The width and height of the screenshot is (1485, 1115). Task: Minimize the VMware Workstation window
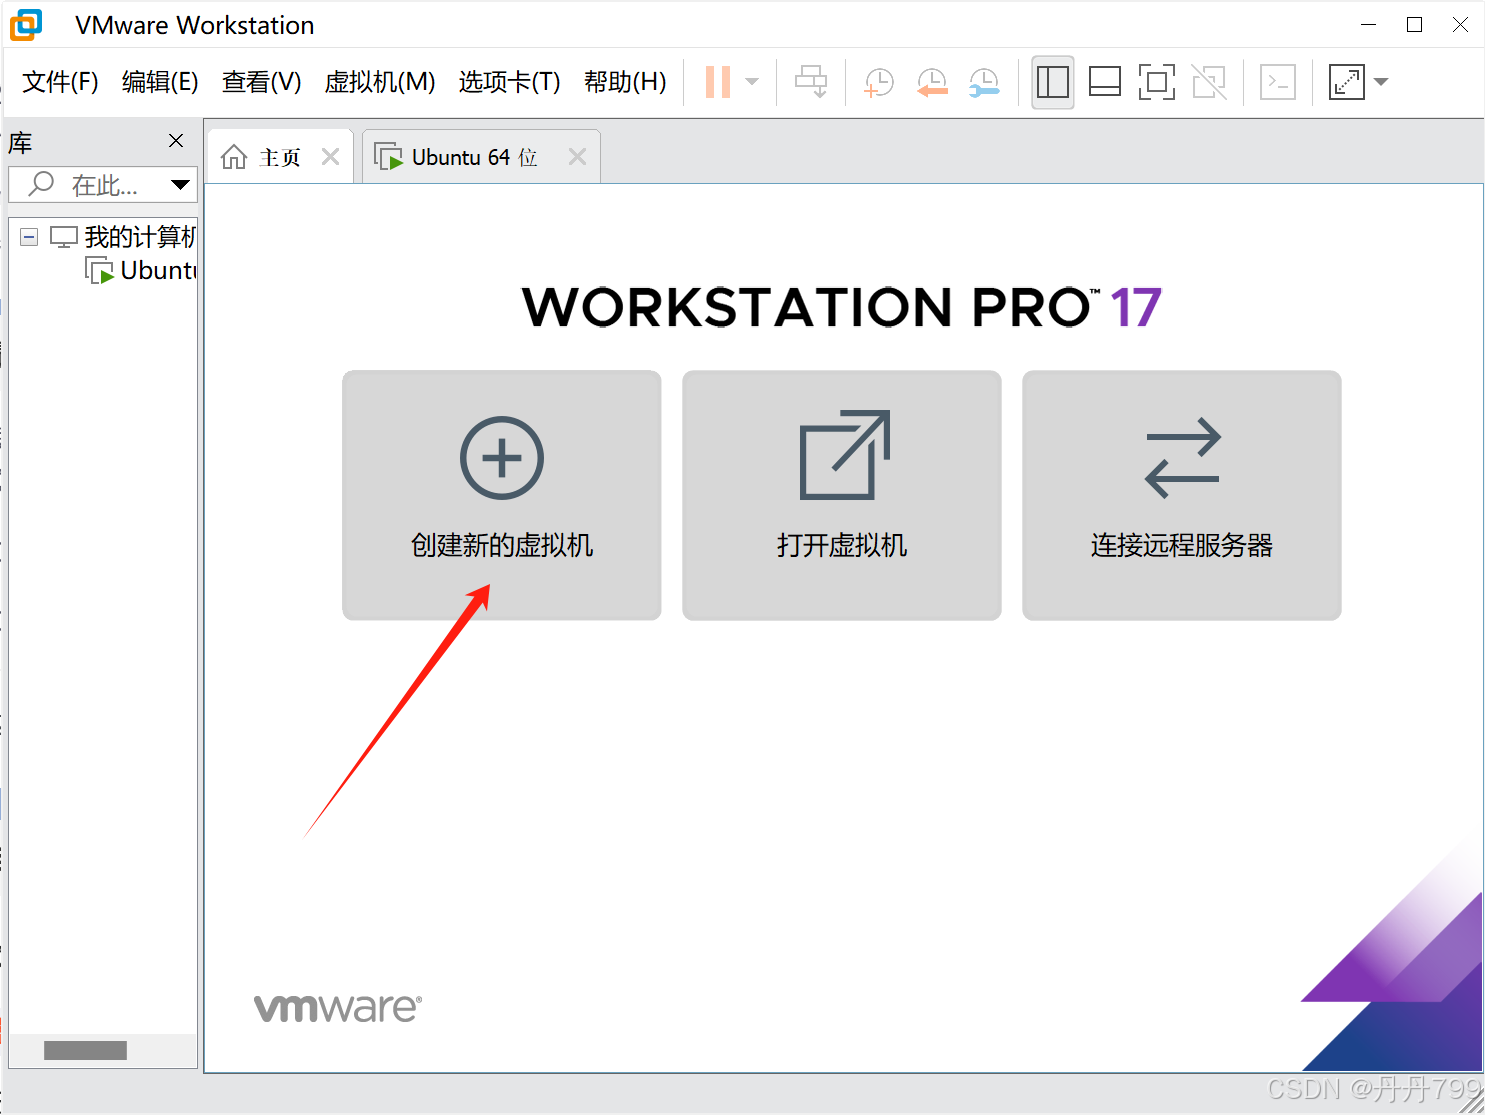(x=1369, y=25)
